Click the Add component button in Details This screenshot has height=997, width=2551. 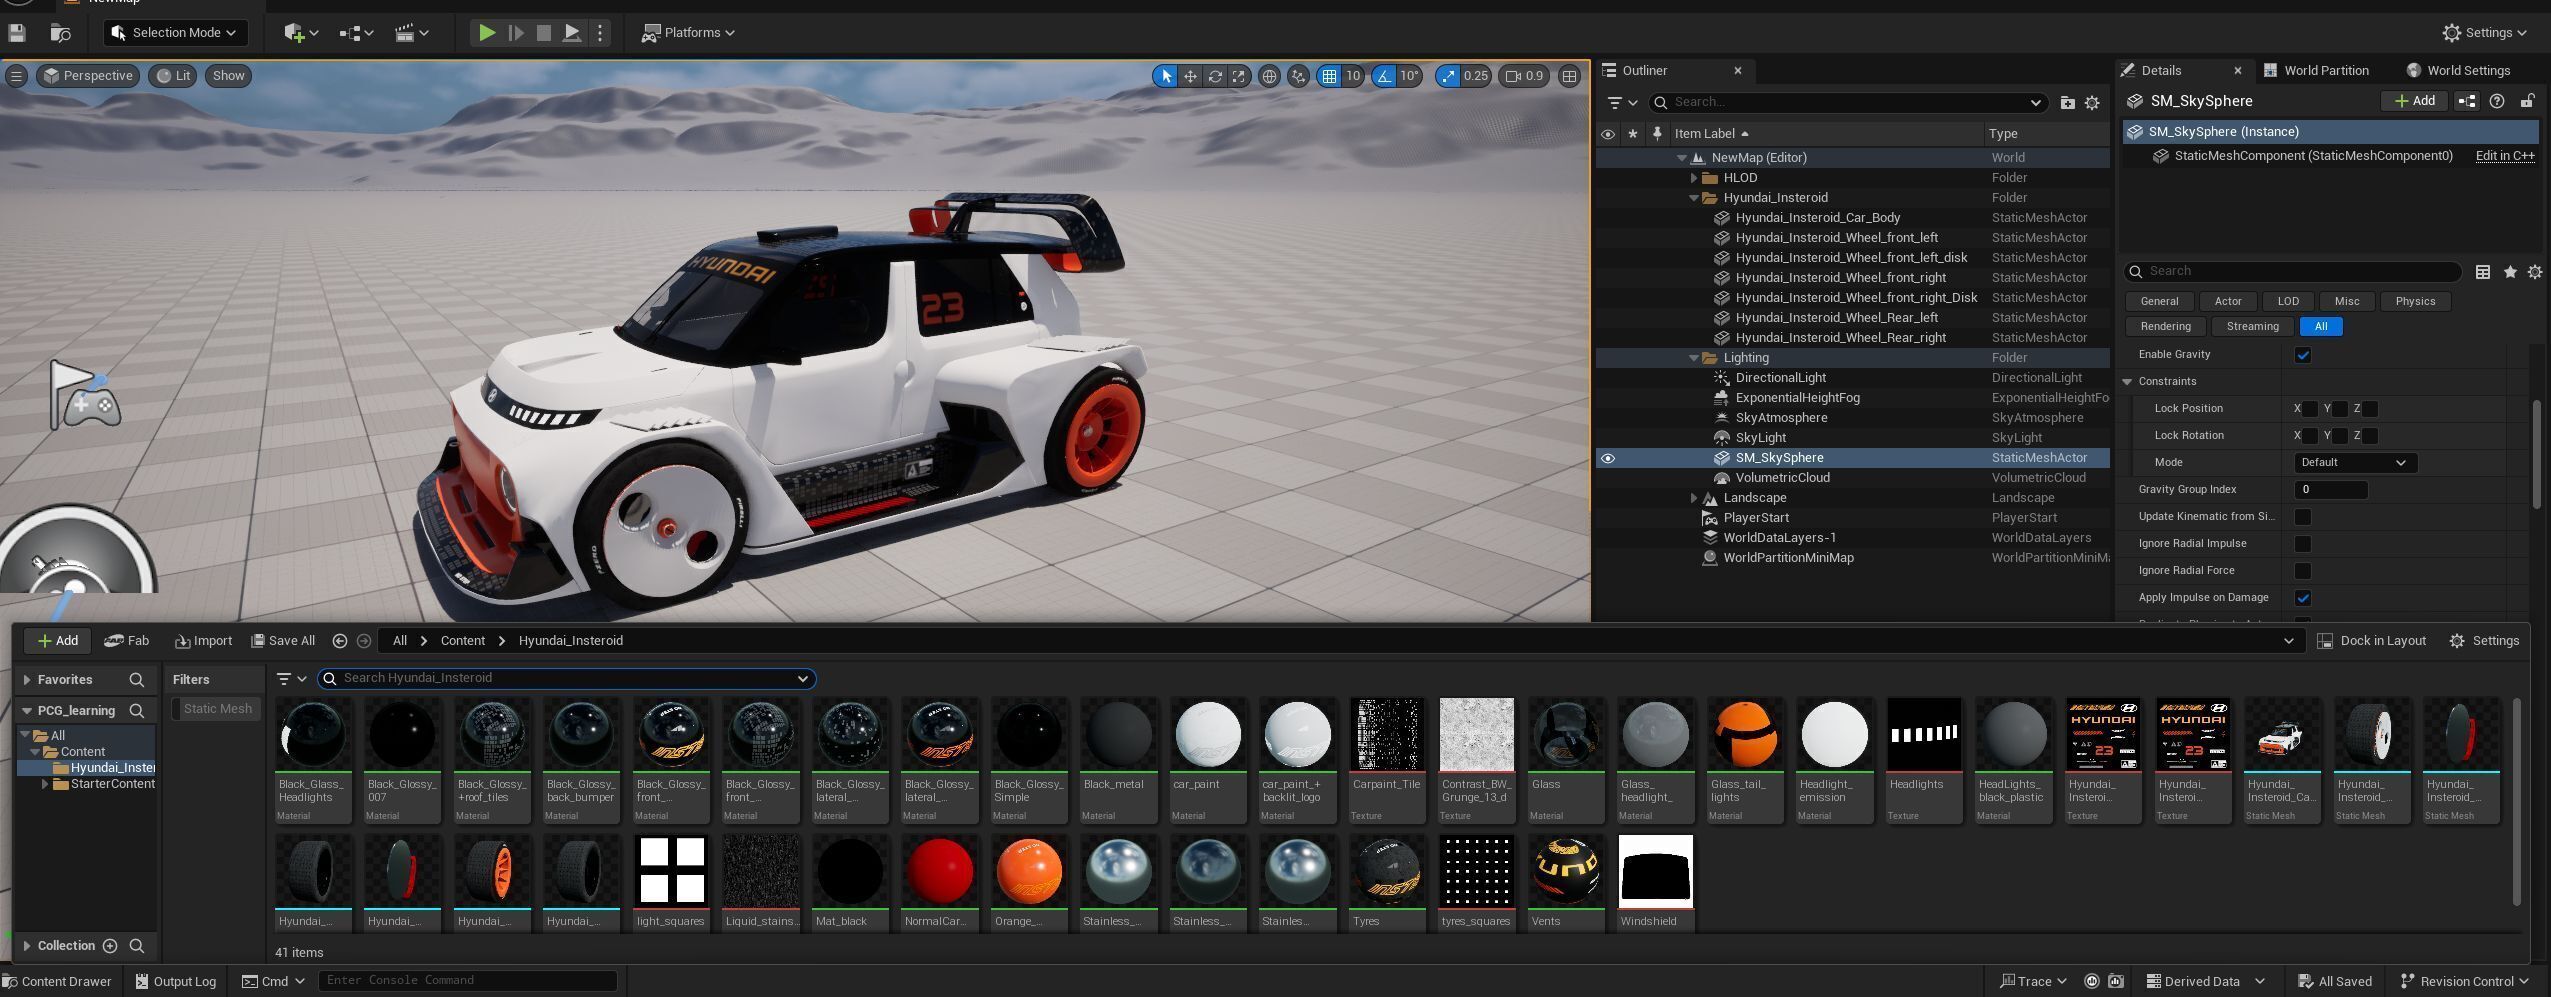click(x=2414, y=101)
